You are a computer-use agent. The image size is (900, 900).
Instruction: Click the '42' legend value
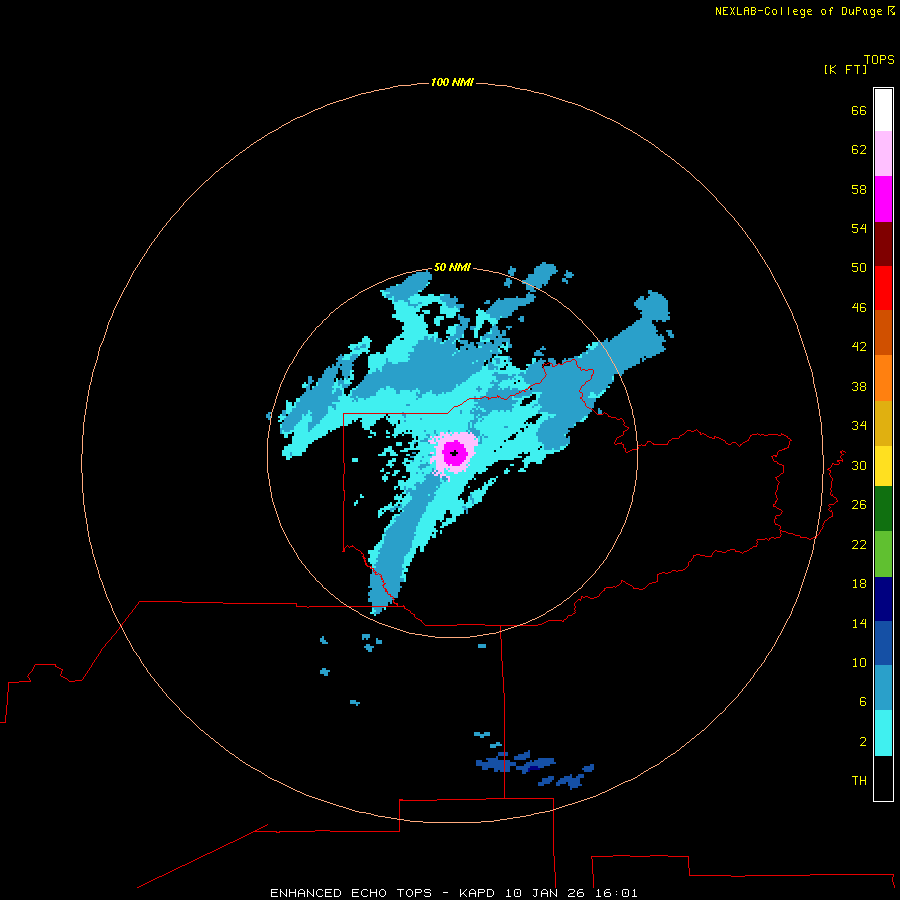859,347
